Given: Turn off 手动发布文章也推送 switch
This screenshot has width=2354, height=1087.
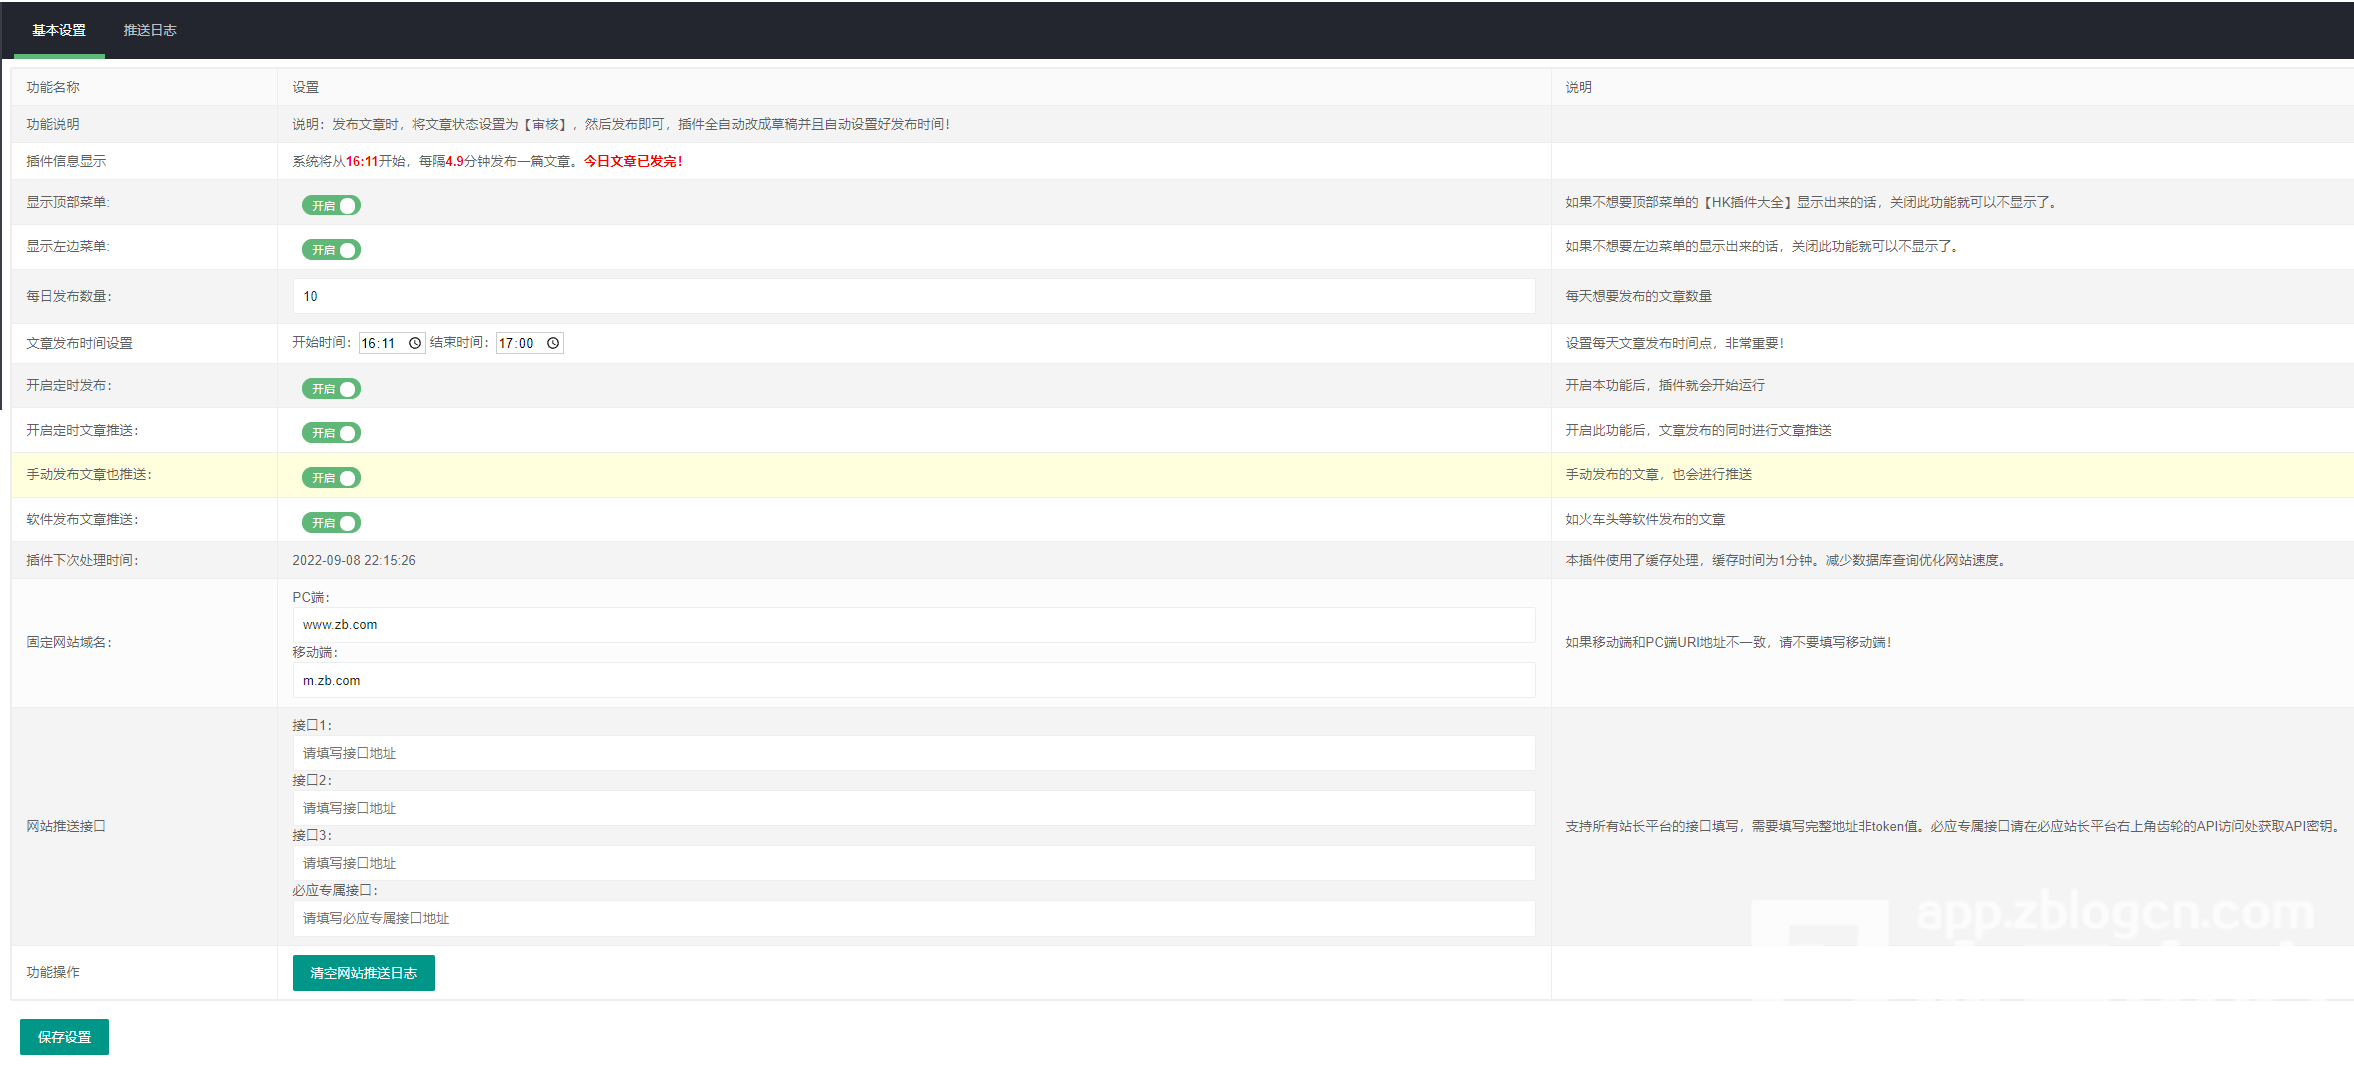Looking at the screenshot, I should click(331, 478).
